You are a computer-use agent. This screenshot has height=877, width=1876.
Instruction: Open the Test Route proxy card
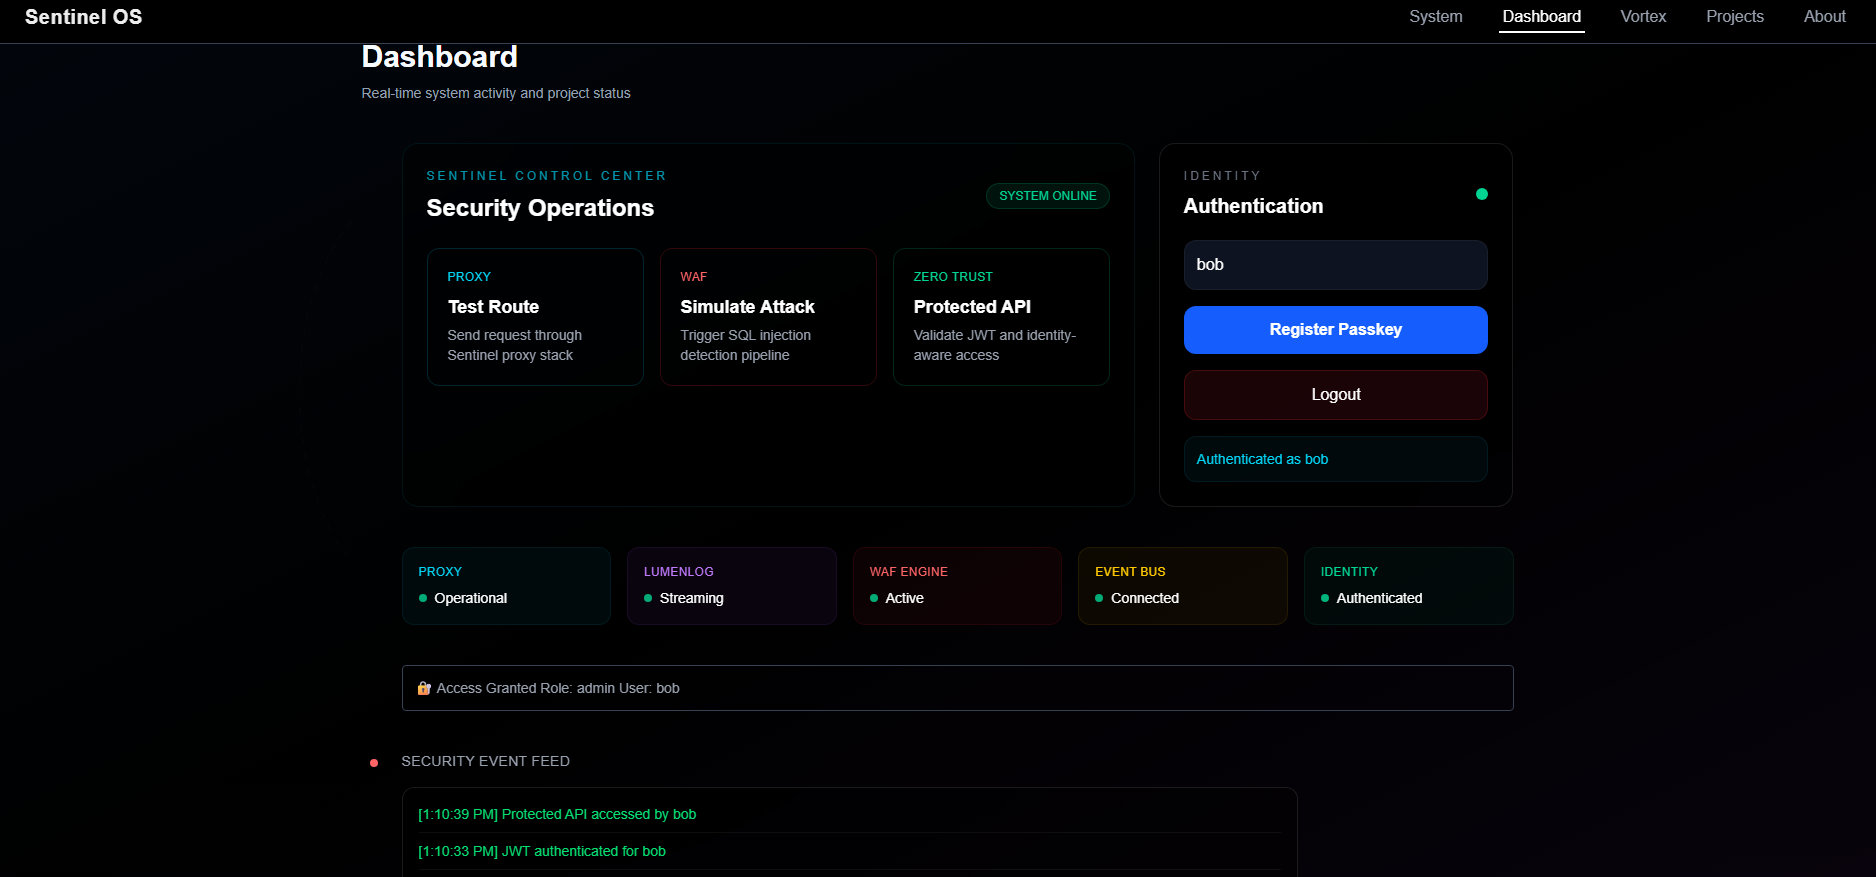click(535, 317)
